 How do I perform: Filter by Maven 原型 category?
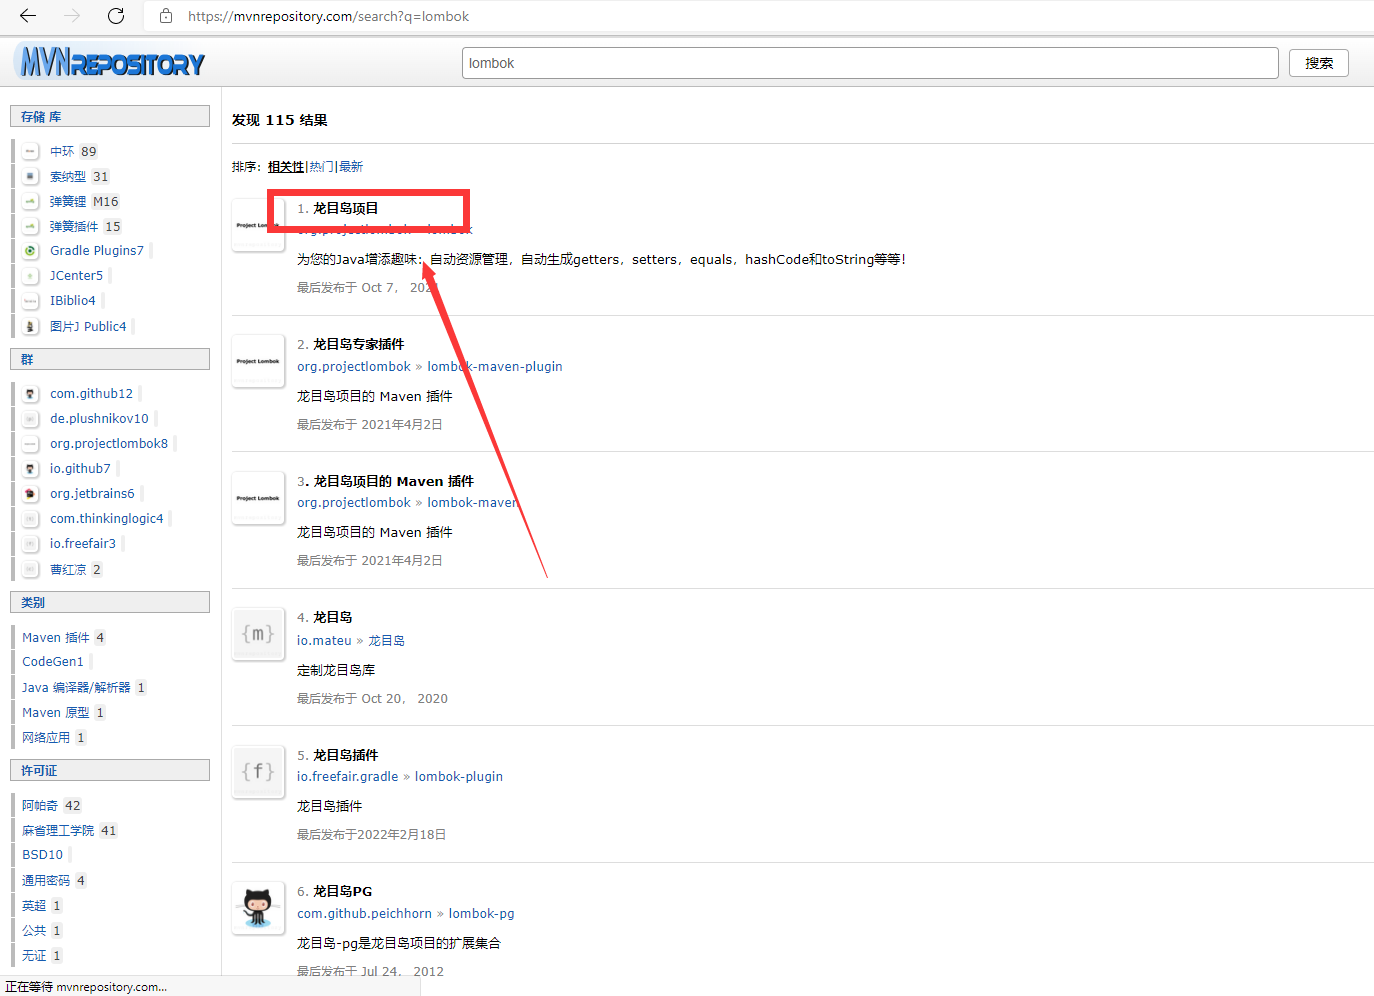pos(56,712)
